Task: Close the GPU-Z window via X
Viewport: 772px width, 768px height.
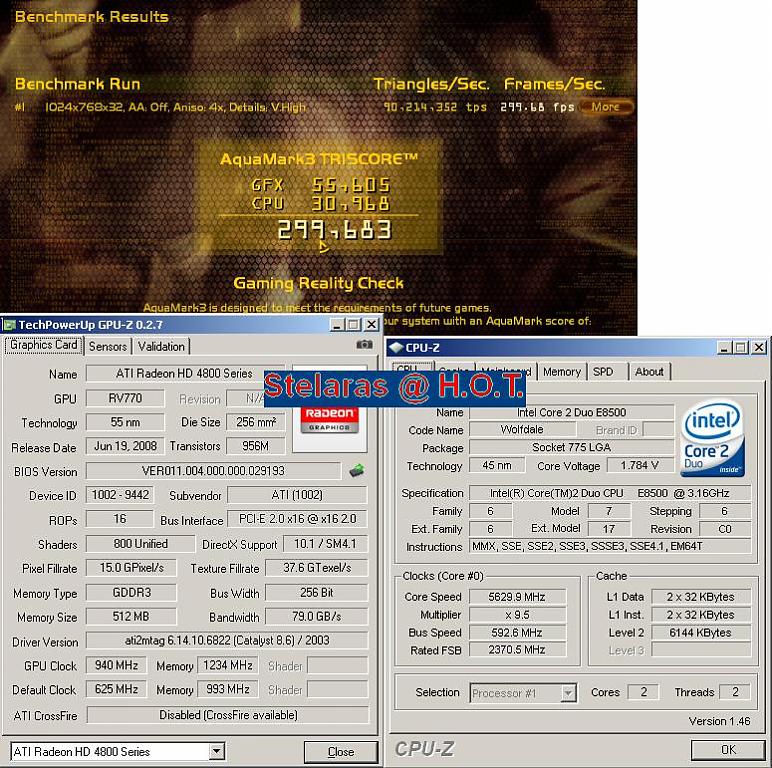Action: point(372,325)
